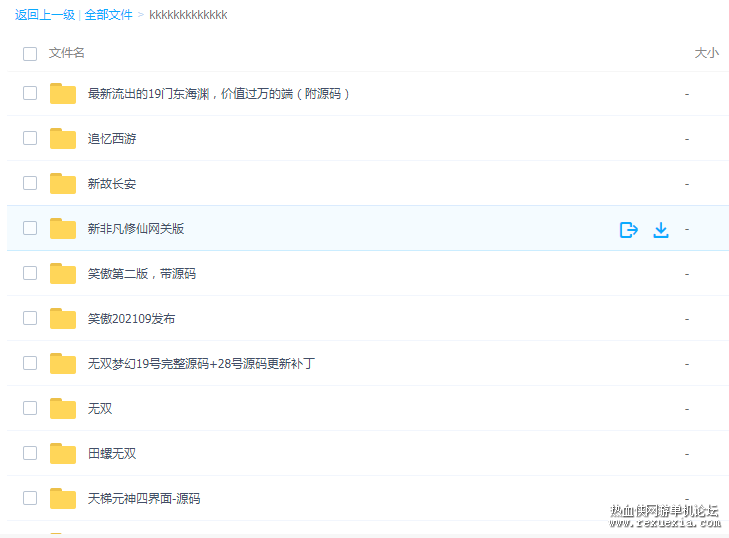The width and height of the screenshot is (729, 538).
Task: Open the 笑傲202109发布 folder icon
Action: tap(63, 319)
